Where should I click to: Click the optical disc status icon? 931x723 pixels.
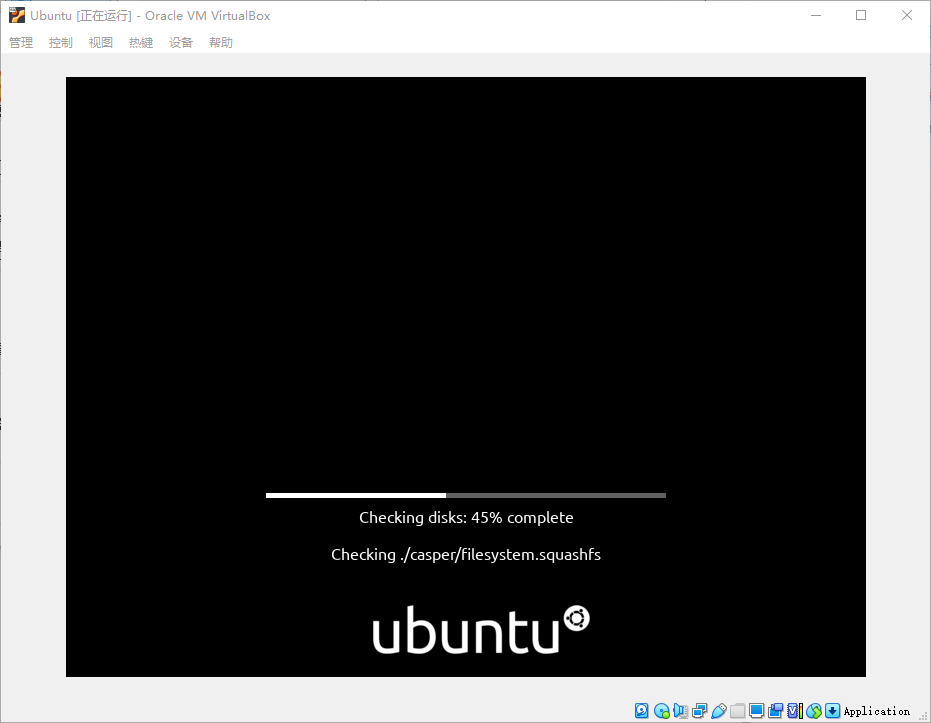click(661, 711)
